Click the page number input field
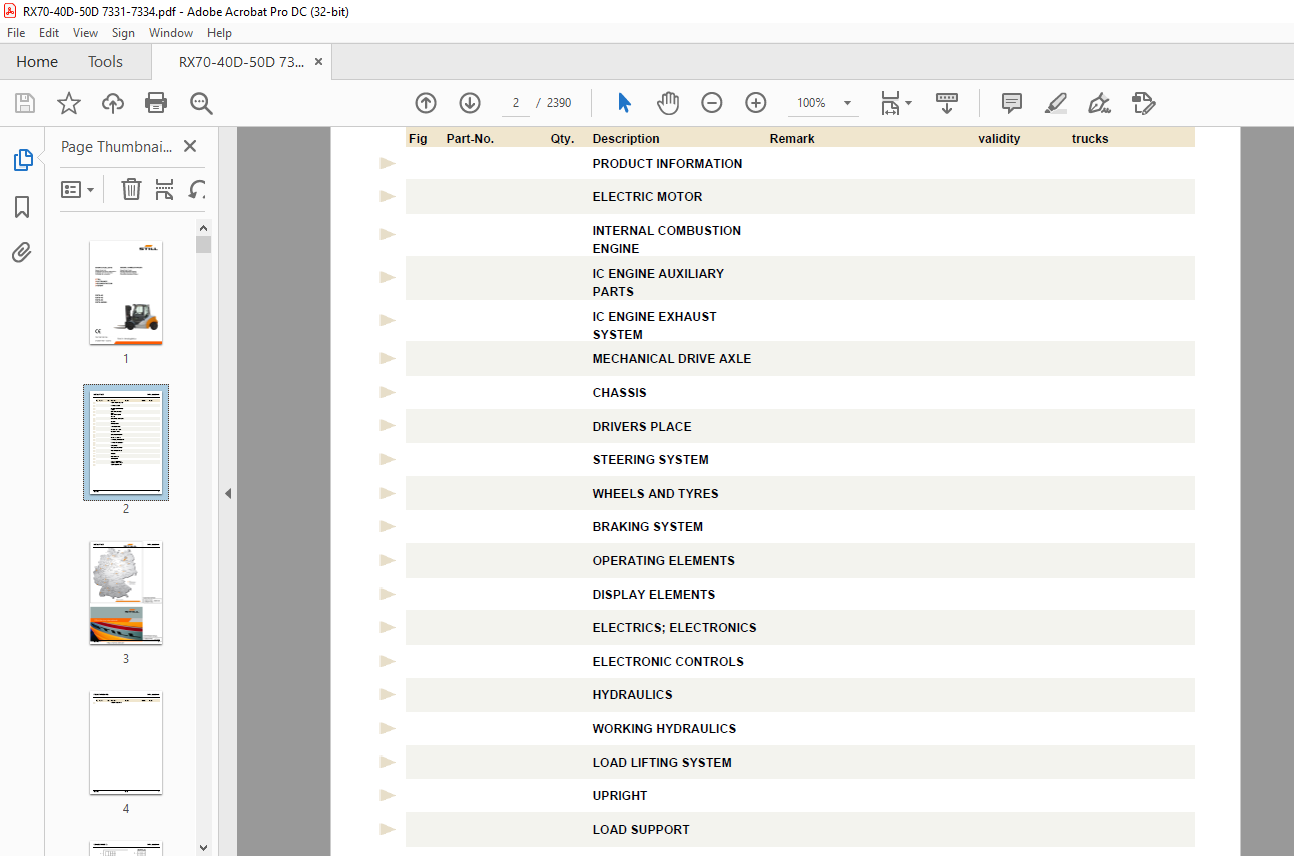1294x856 pixels. pyautogui.click(x=515, y=103)
